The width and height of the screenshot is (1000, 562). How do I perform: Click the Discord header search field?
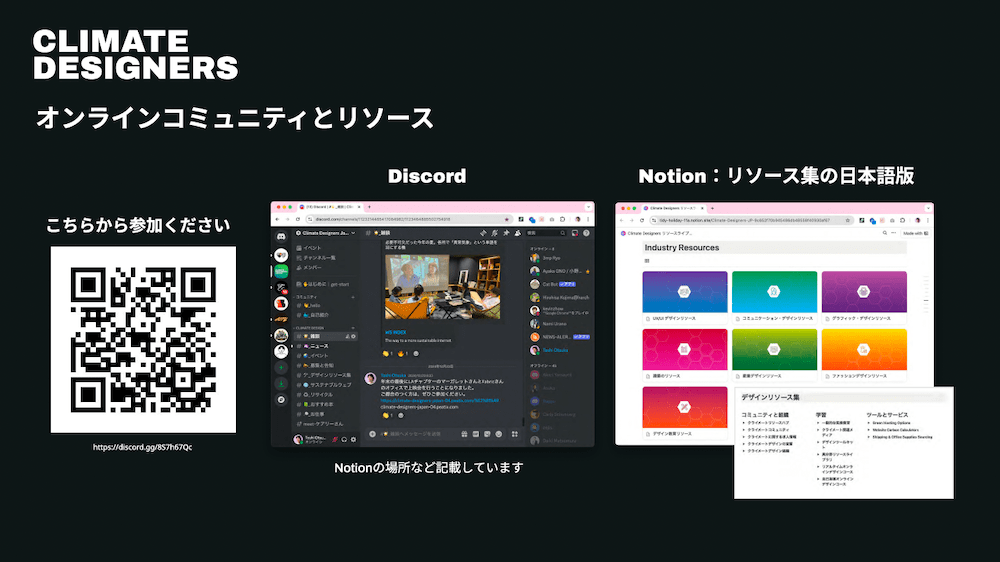coord(547,233)
